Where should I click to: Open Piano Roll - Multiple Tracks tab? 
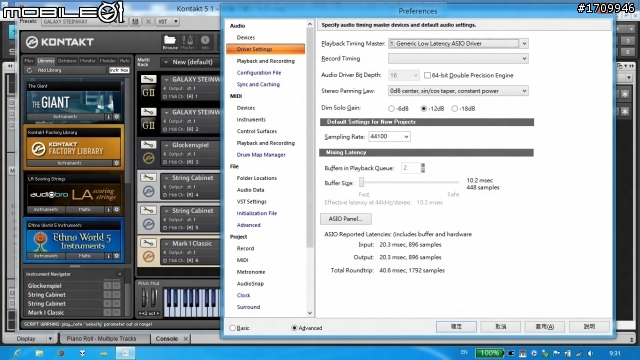coord(101,338)
